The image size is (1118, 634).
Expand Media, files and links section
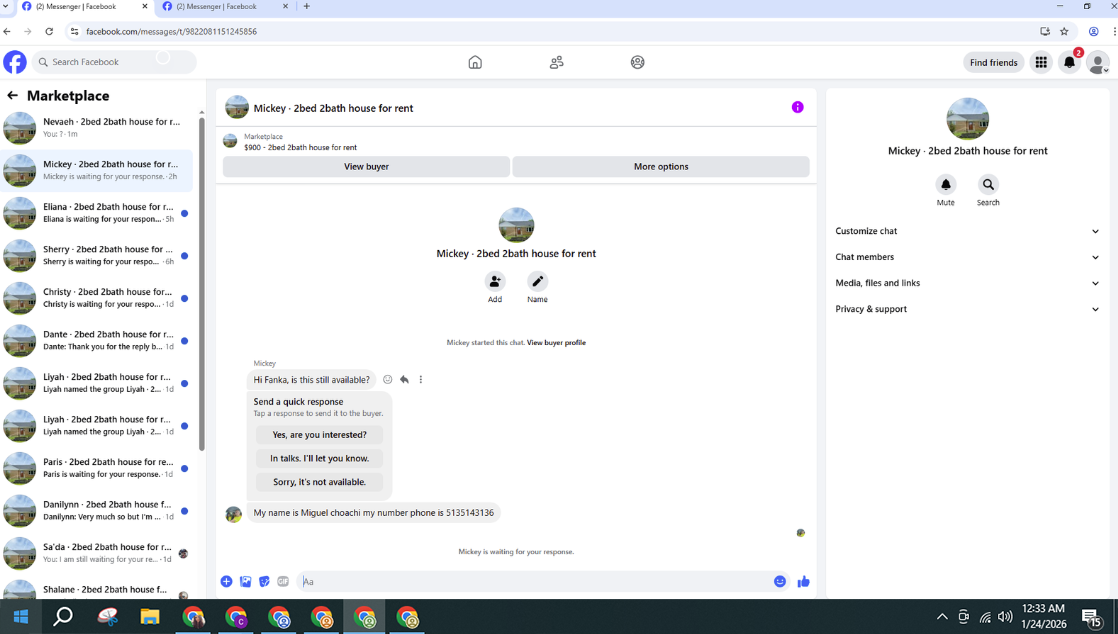[x=967, y=283]
